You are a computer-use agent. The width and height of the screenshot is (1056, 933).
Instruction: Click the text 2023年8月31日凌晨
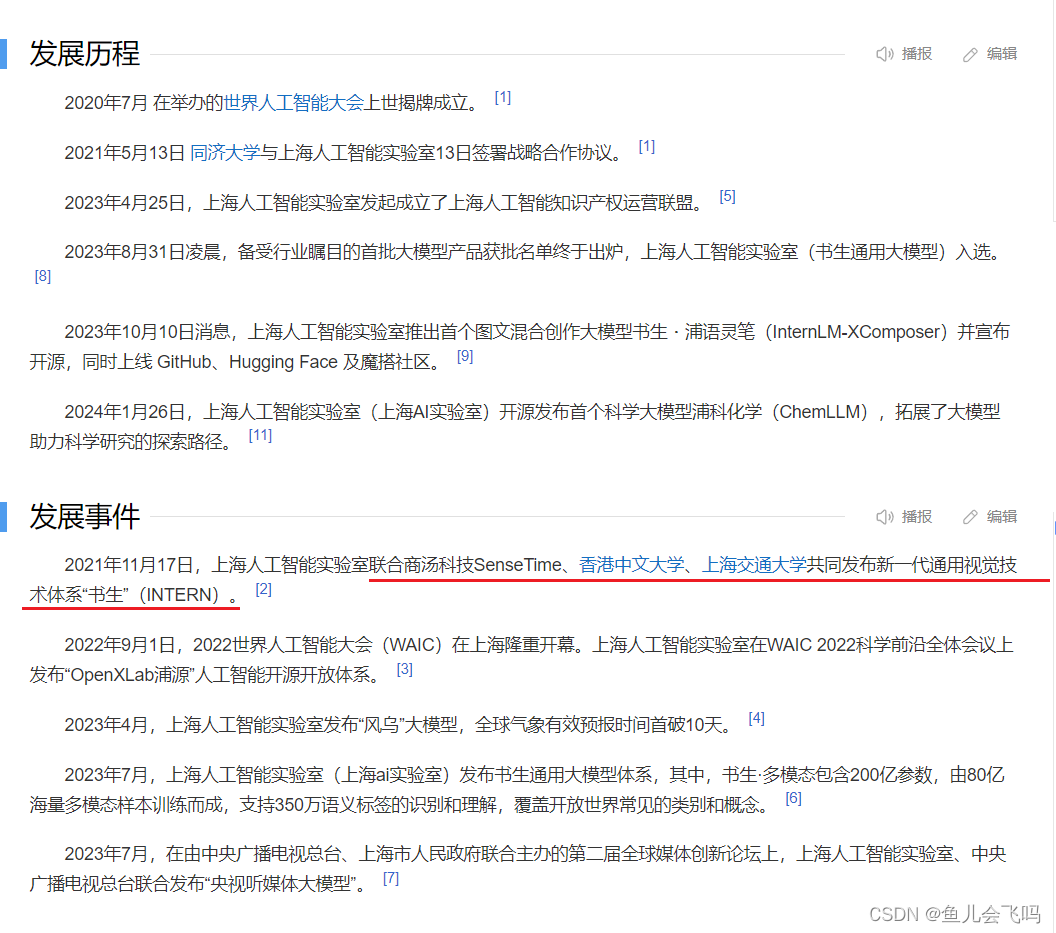coord(142,253)
